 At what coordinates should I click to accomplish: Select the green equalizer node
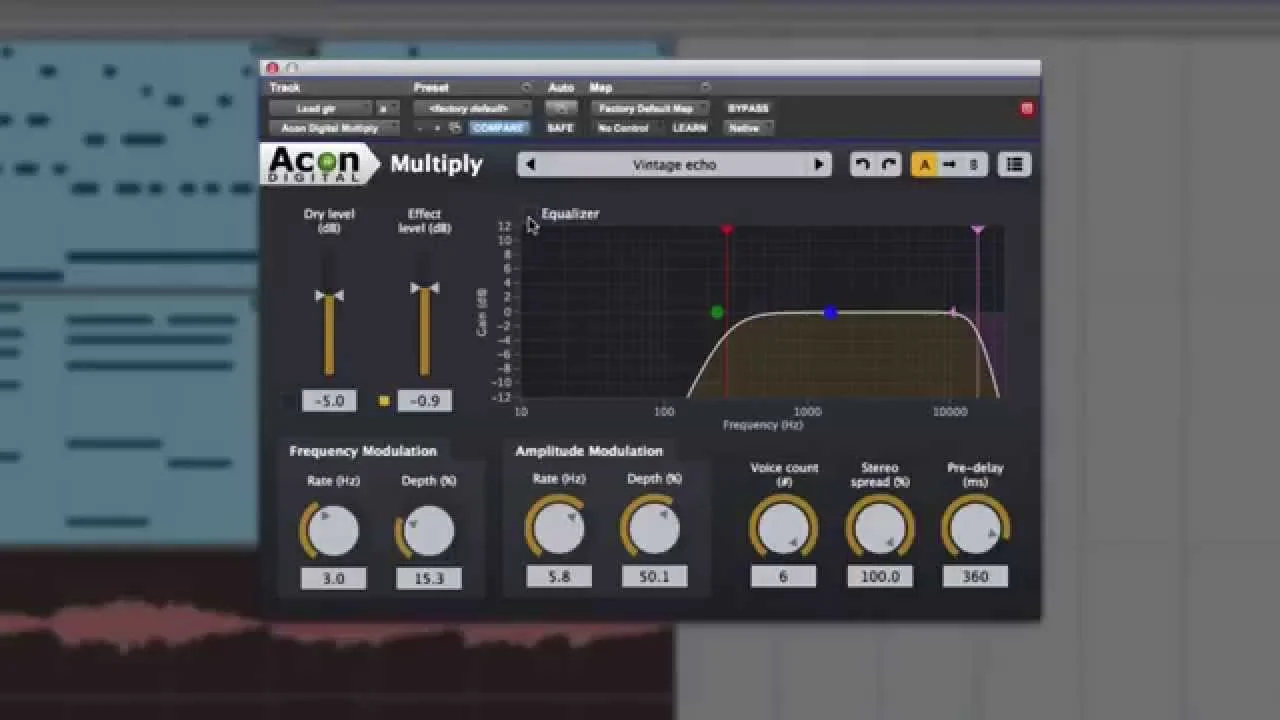[x=716, y=311]
